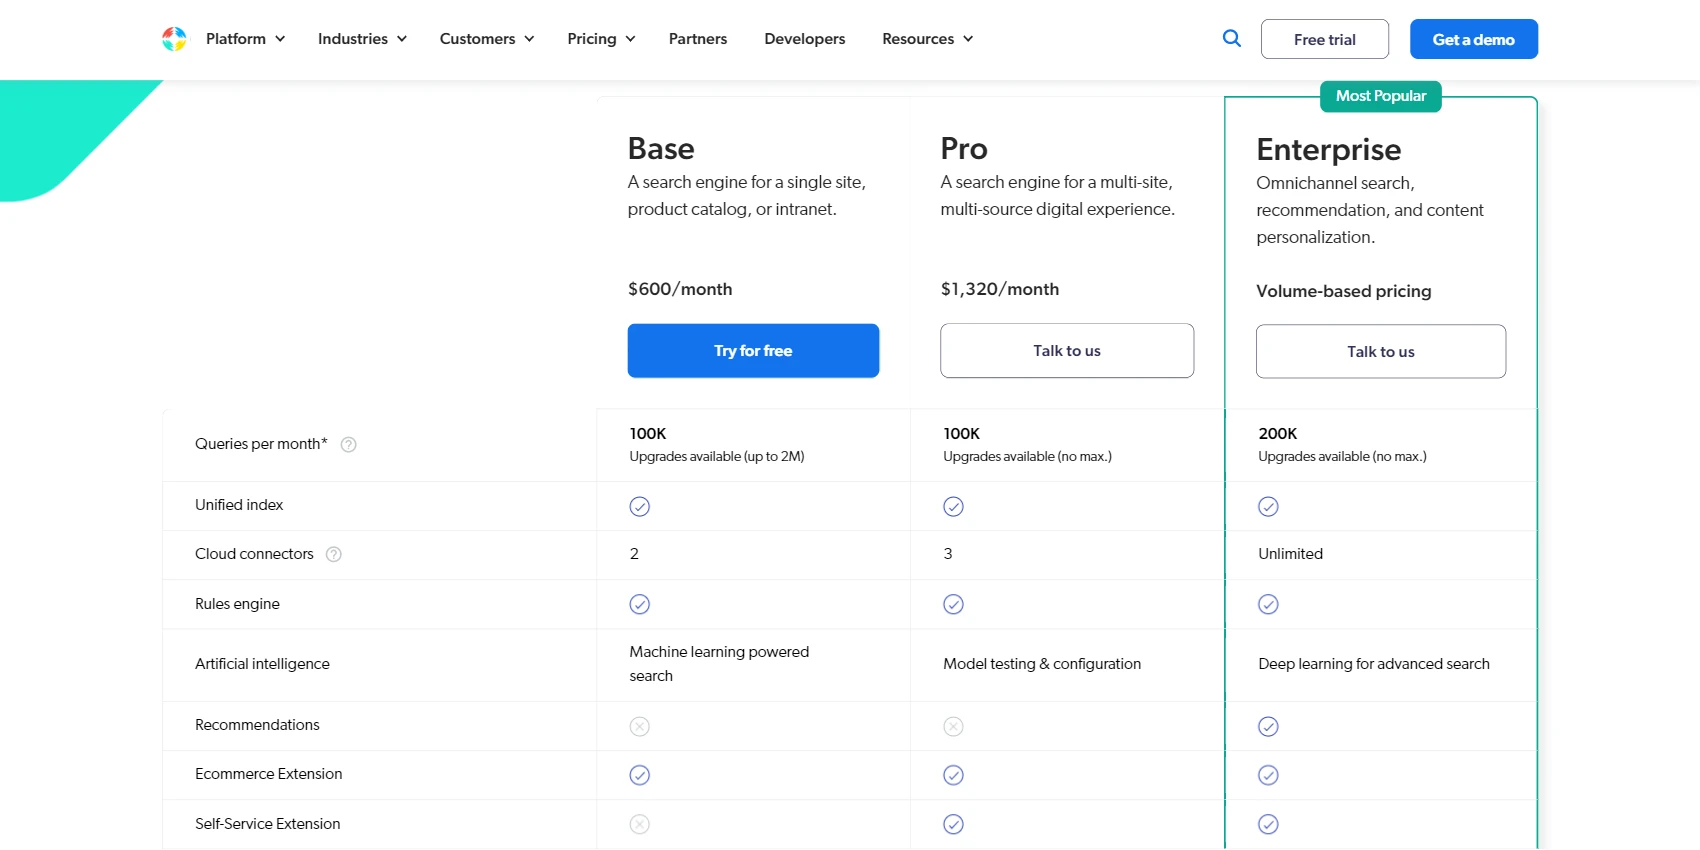
Task: Click the $600/month price
Action: [x=680, y=289]
